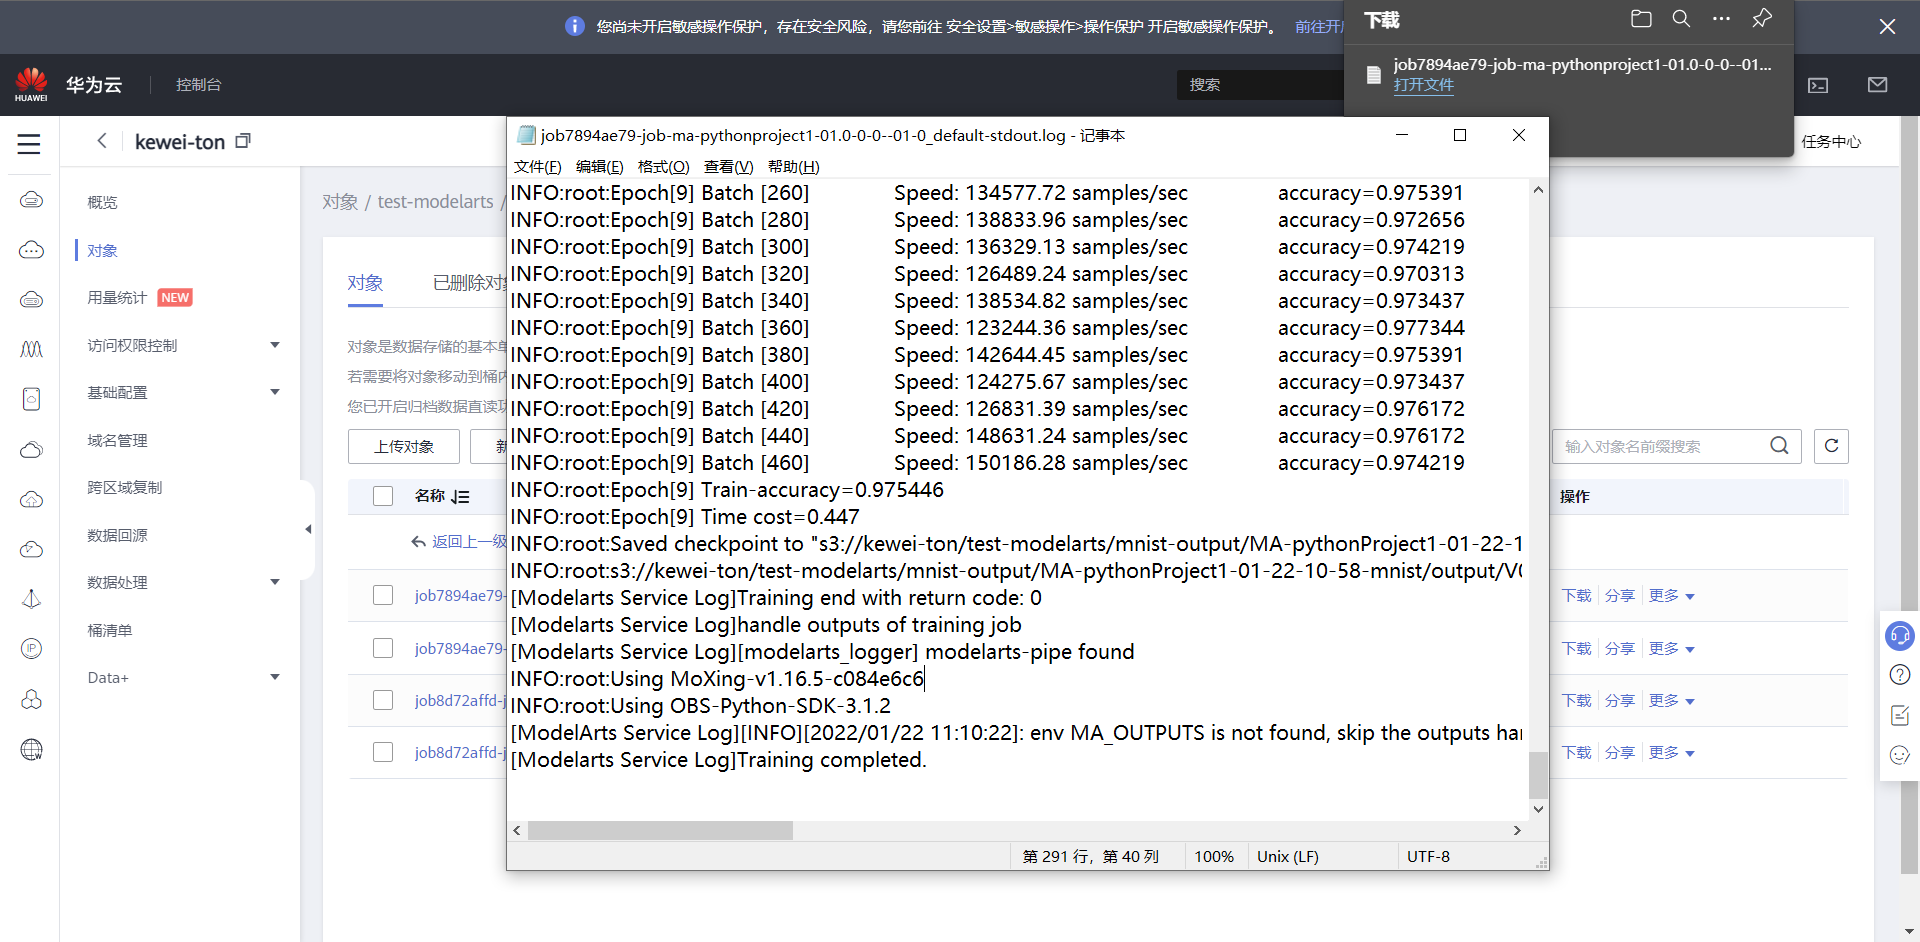Open customer service headset icon
The height and width of the screenshot is (942, 1920).
click(1899, 635)
